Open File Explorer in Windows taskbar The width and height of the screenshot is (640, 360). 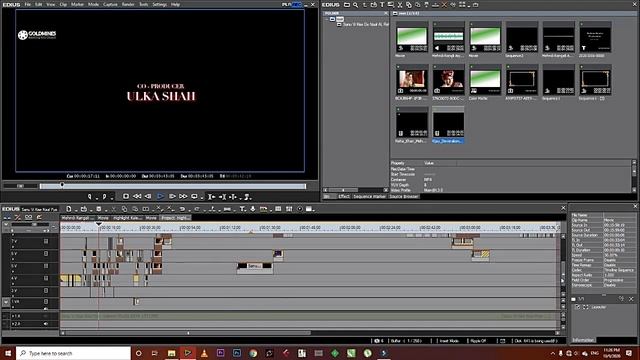point(171,353)
